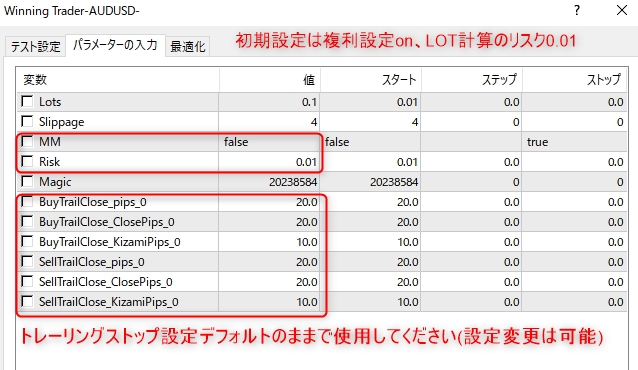This screenshot has height=370, width=638.
Task: Tick the BuyTrailClose_KizamiPips_0 checkbox
Action: 27,241
